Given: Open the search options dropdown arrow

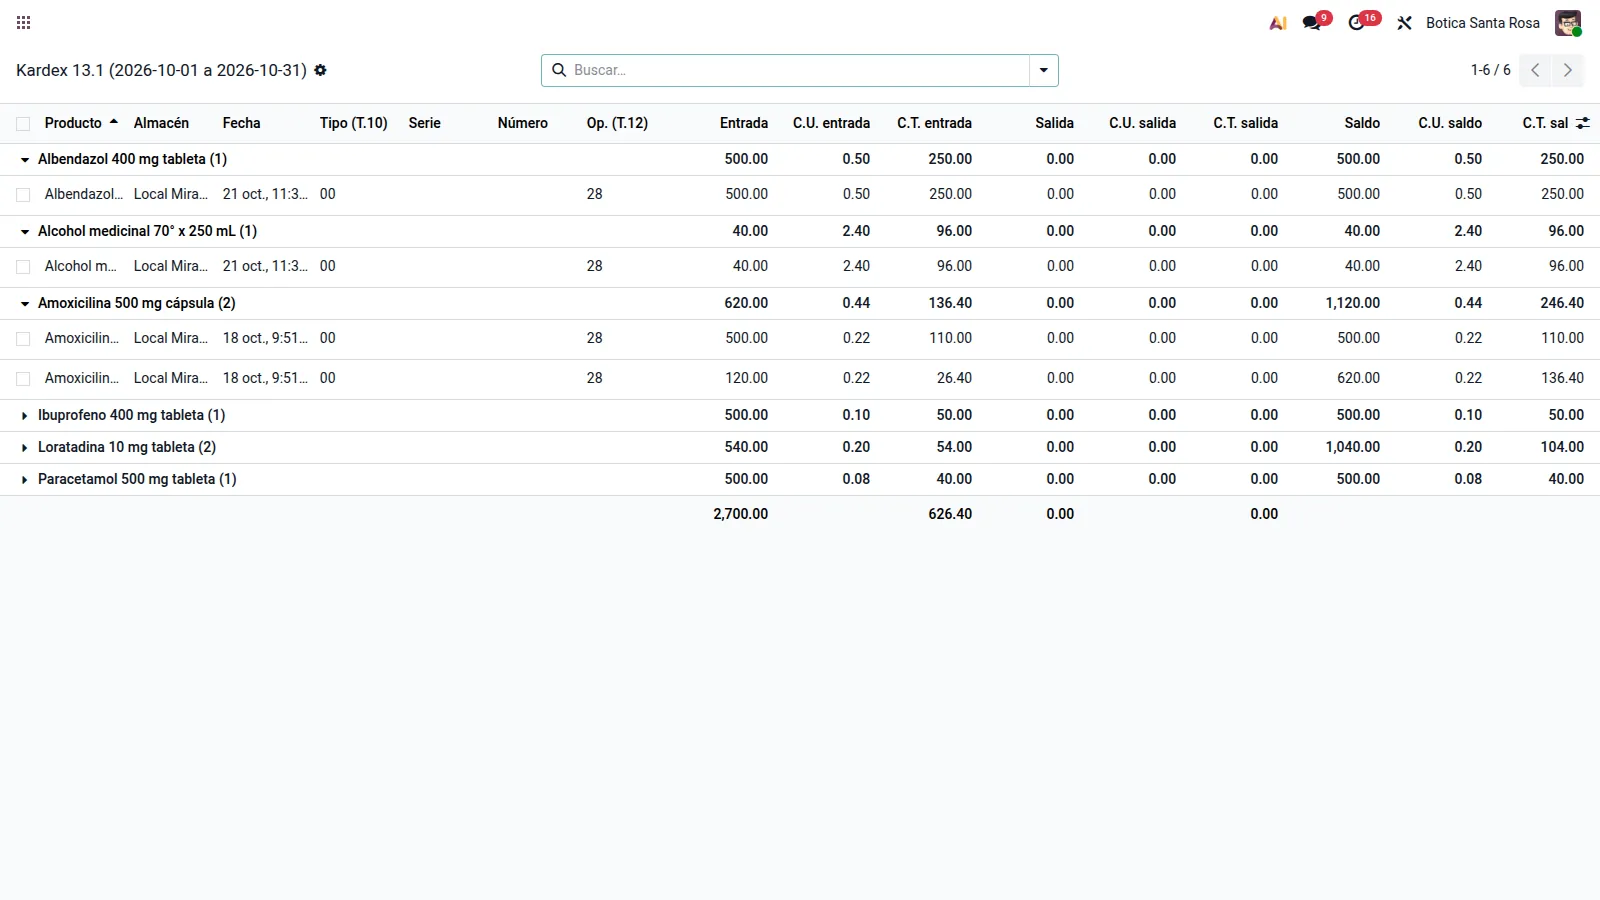Looking at the screenshot, I should (1044, 70).
